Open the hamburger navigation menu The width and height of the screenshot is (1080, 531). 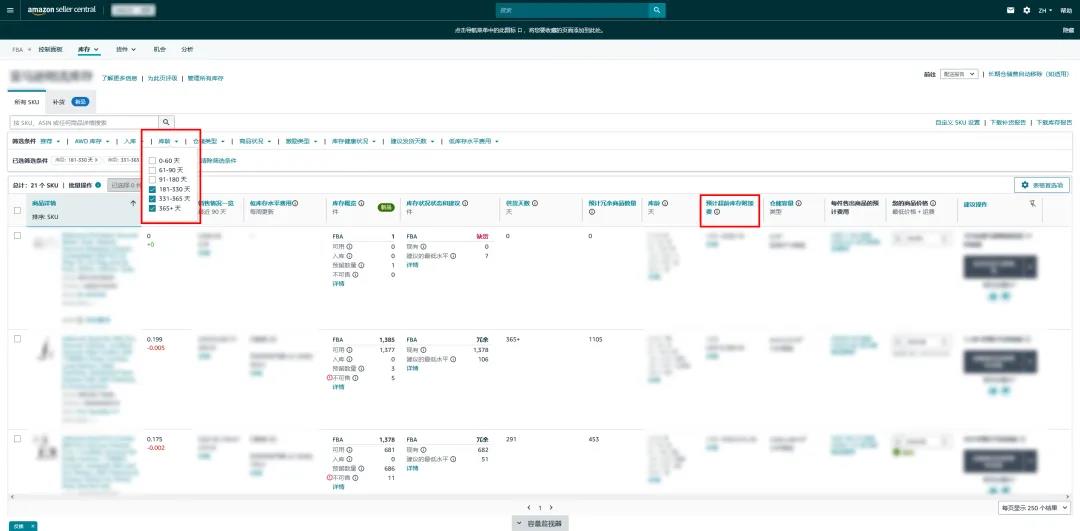(x=10, y=10)
